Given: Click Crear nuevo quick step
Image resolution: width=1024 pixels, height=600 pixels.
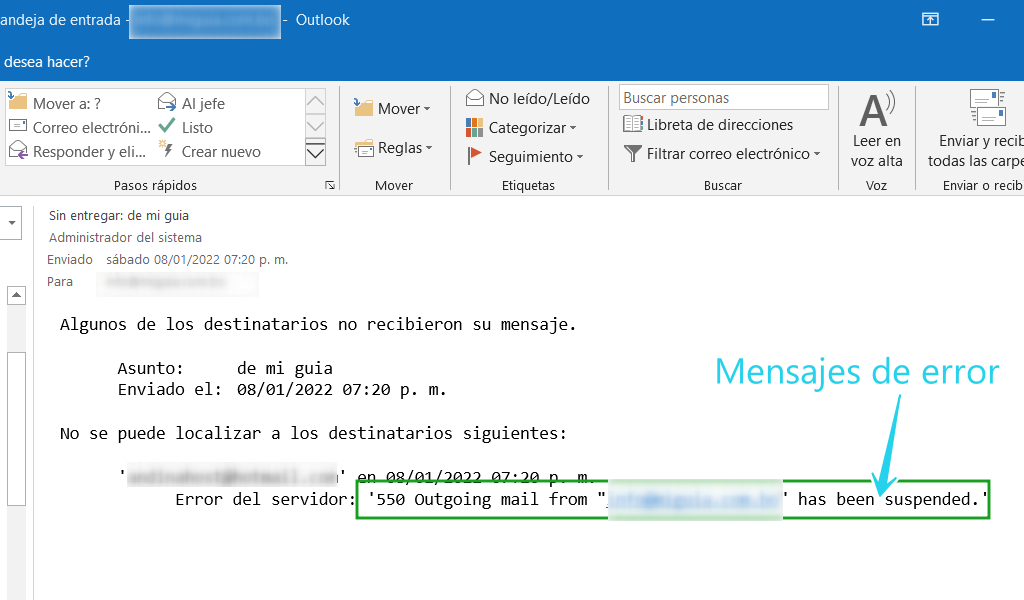Looking at the screenshot, I should [210, 151].
